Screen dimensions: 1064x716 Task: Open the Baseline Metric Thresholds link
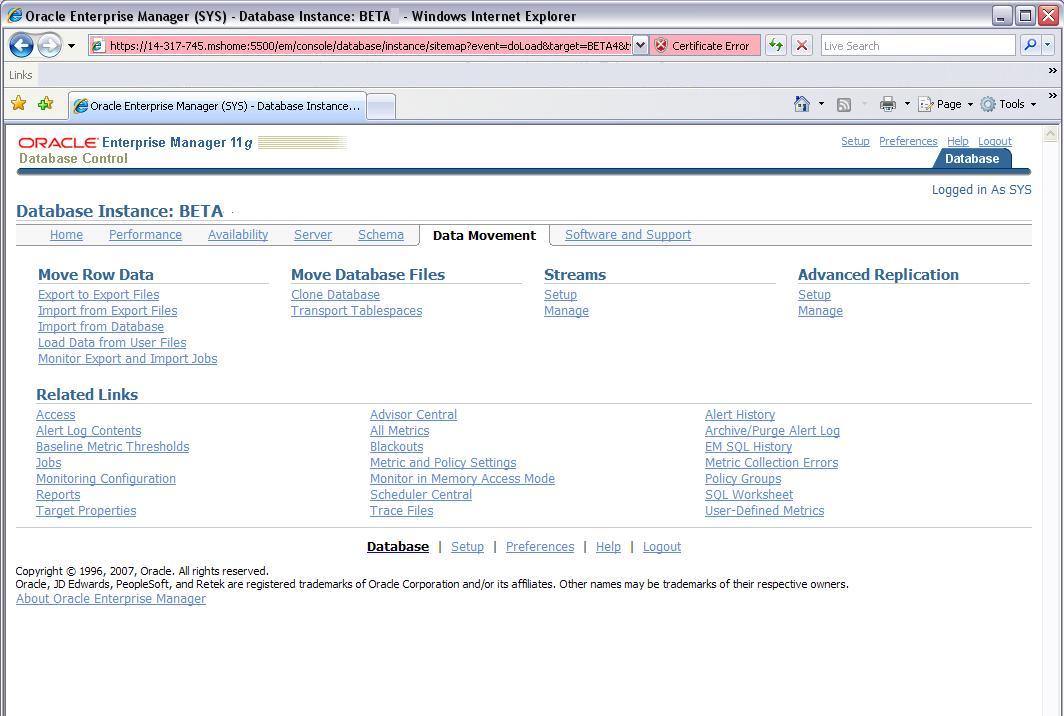click(x=113, y=447)
